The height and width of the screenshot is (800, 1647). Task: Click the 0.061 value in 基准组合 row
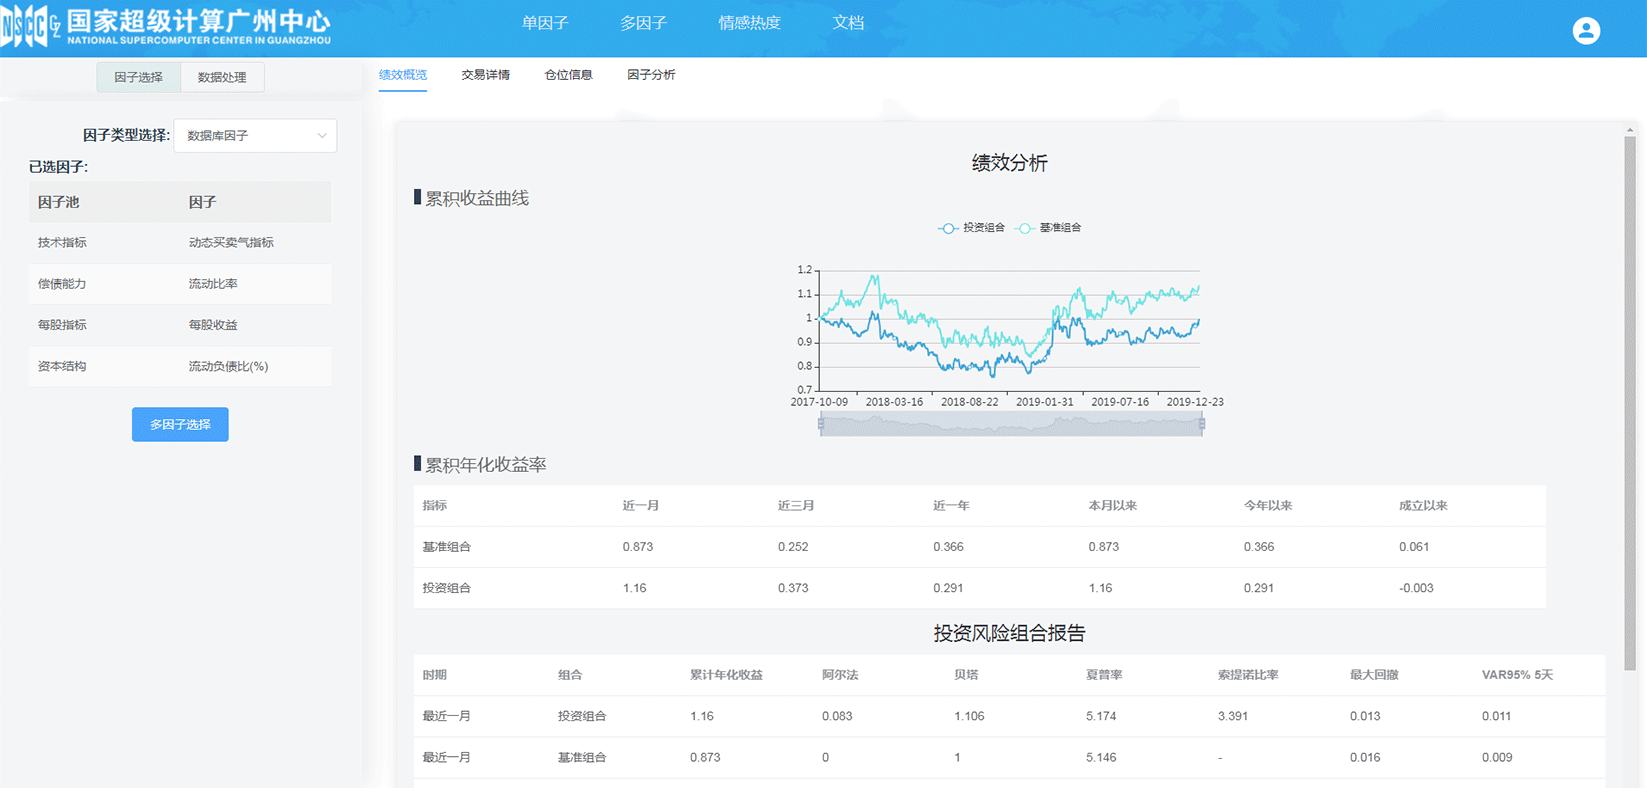[x=1414, y=547]
